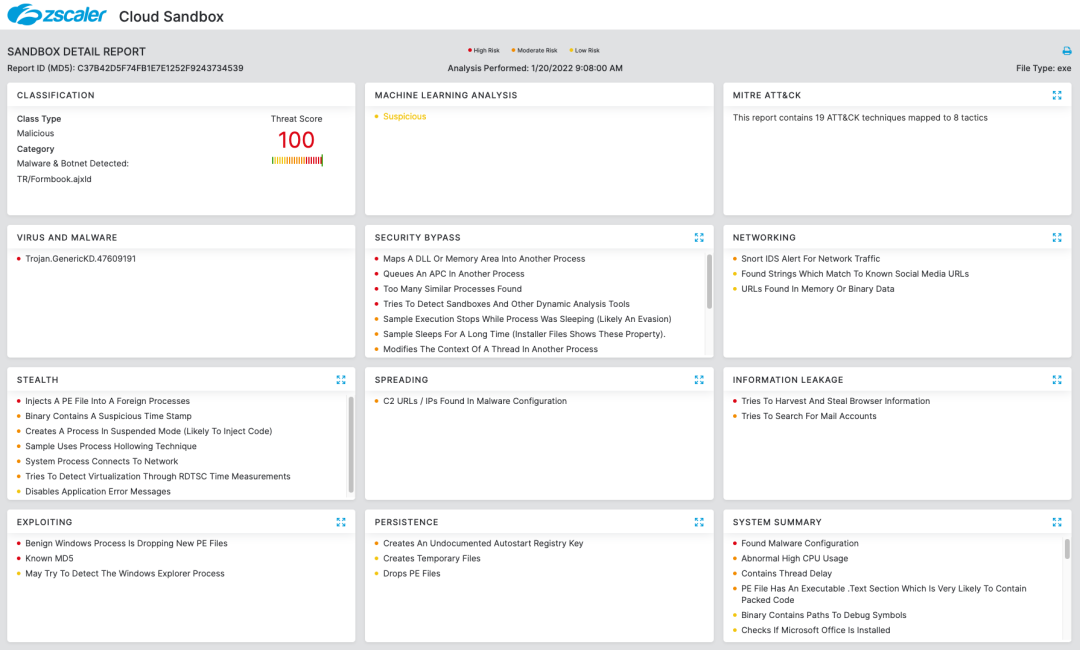Select the Trojan.GenericKD.47609191 entry

coord(80,259)
